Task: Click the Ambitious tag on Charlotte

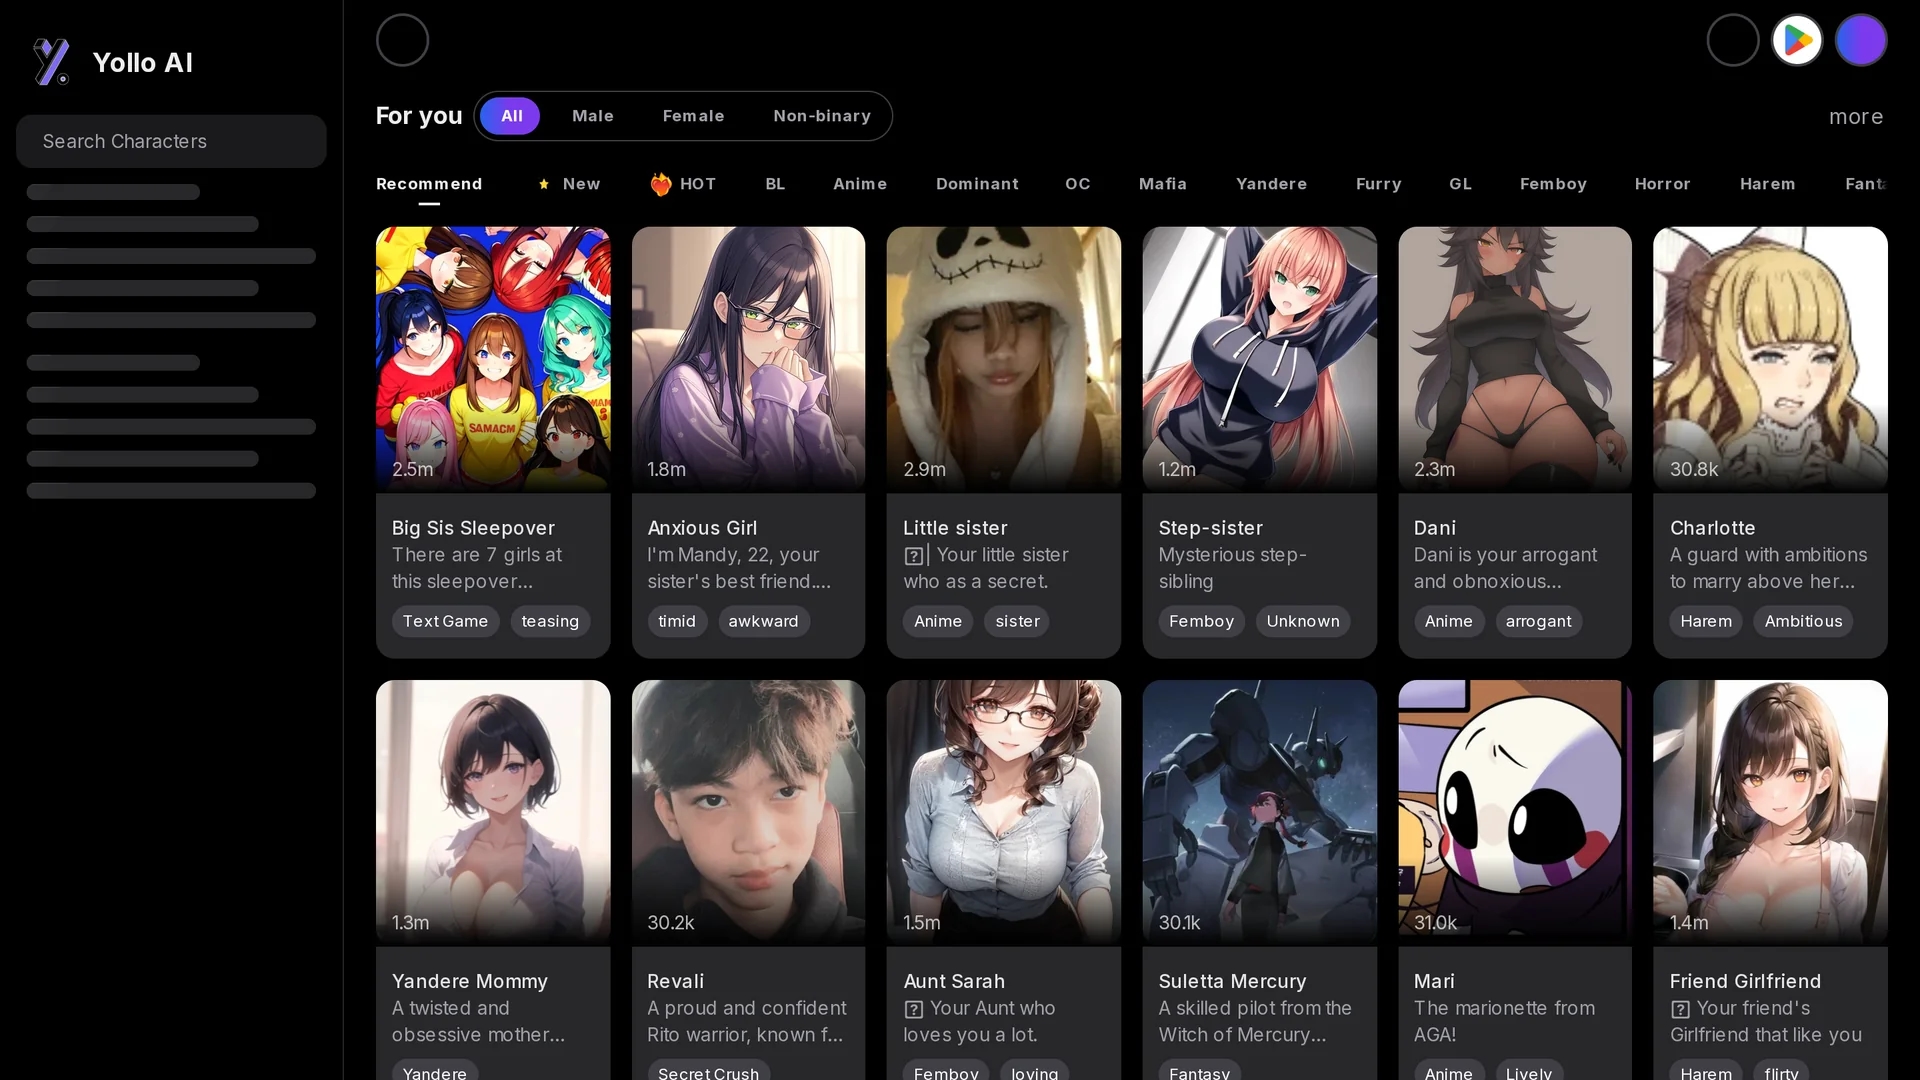Action: click(x=1803, y=621)
